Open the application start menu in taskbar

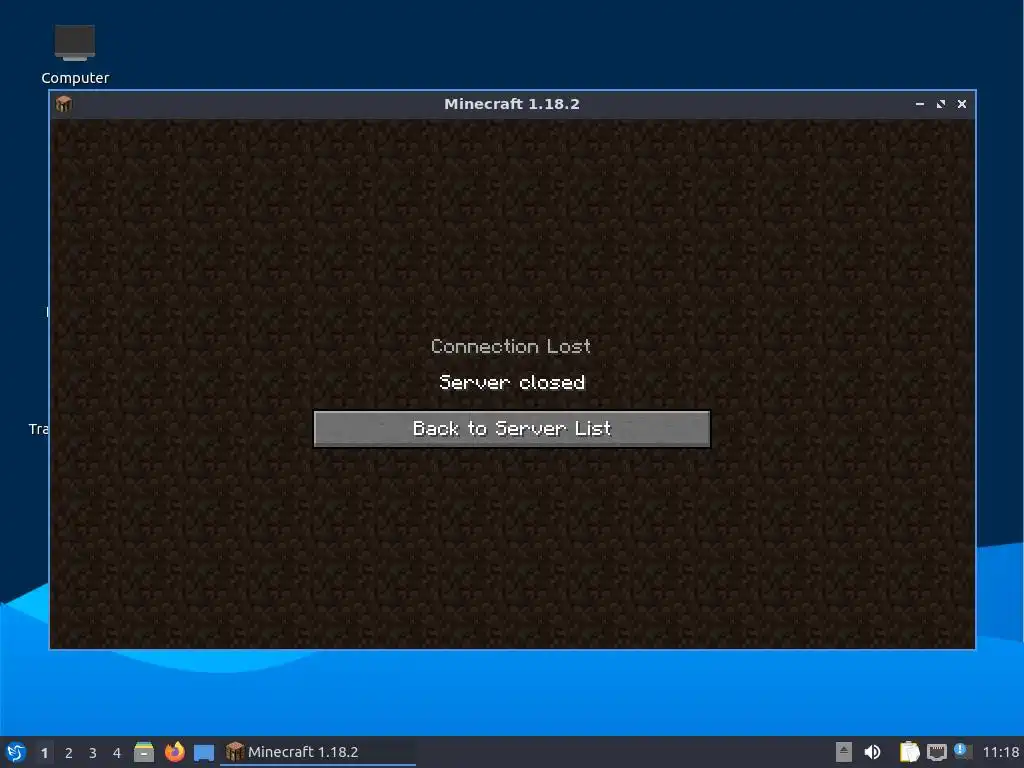[16, 752]
